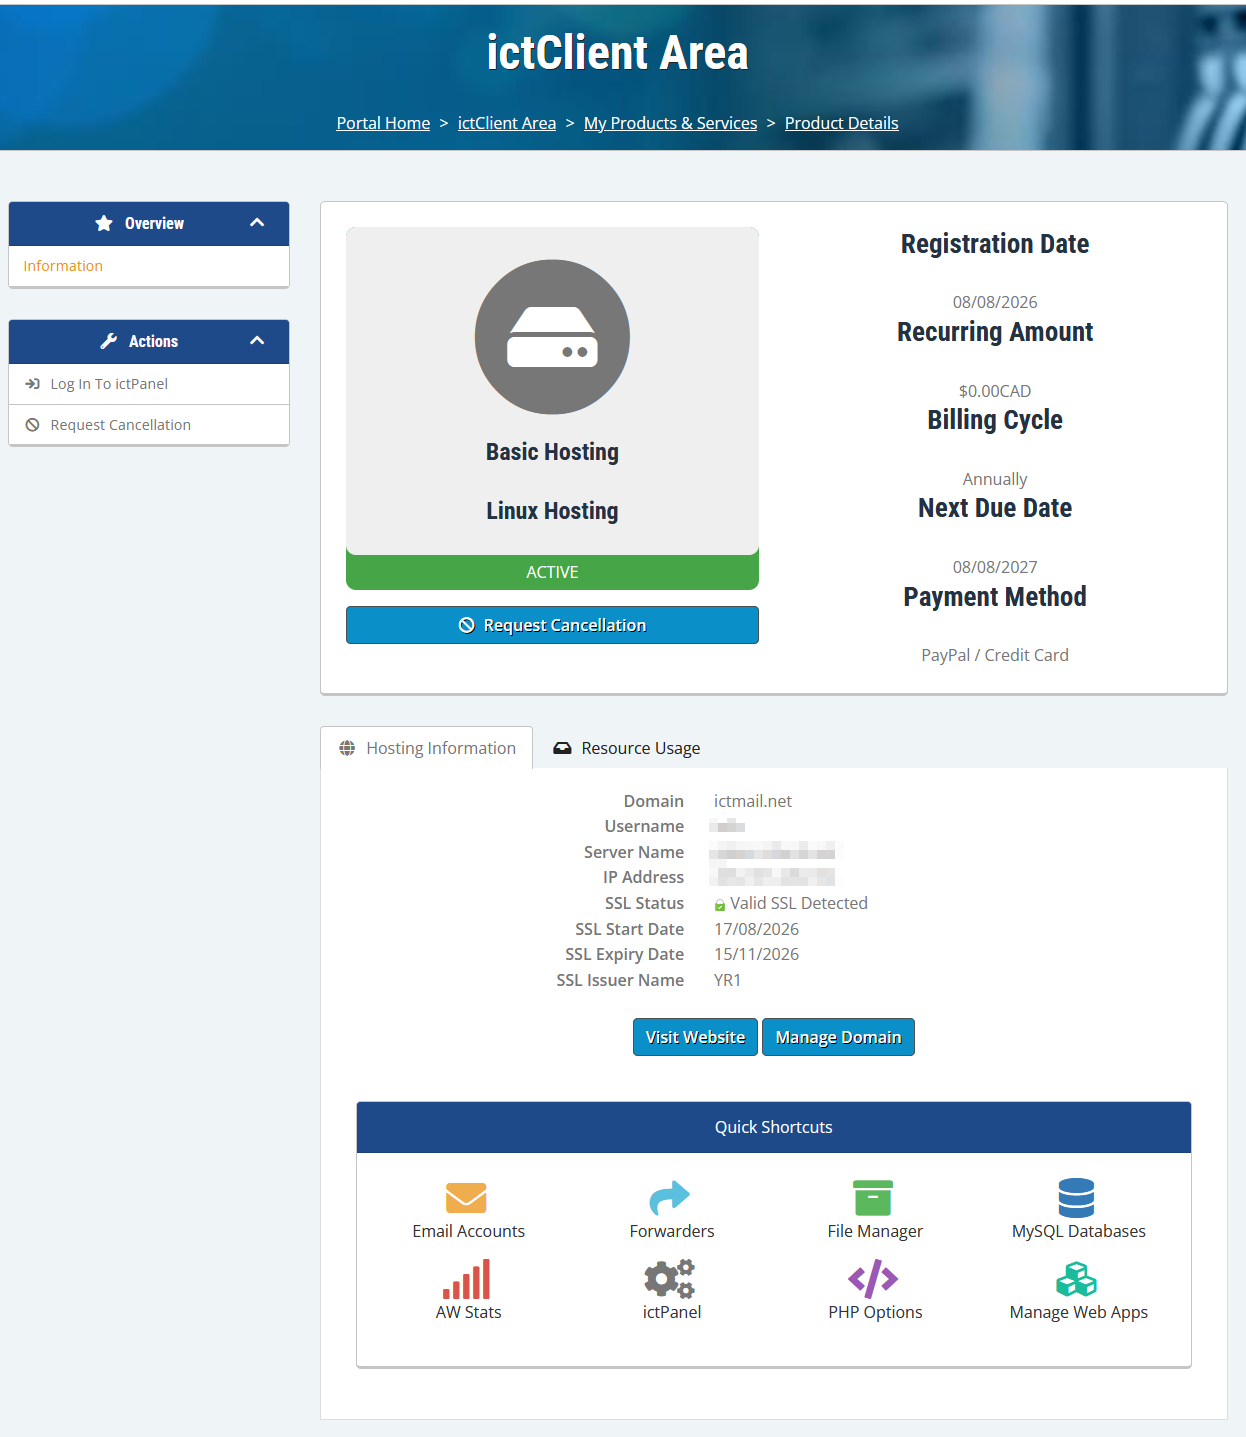Click the Product Details breadcrumb
Image resolution: width=1246 pixels, height=1437 pixels.
(x=842, y=123)
